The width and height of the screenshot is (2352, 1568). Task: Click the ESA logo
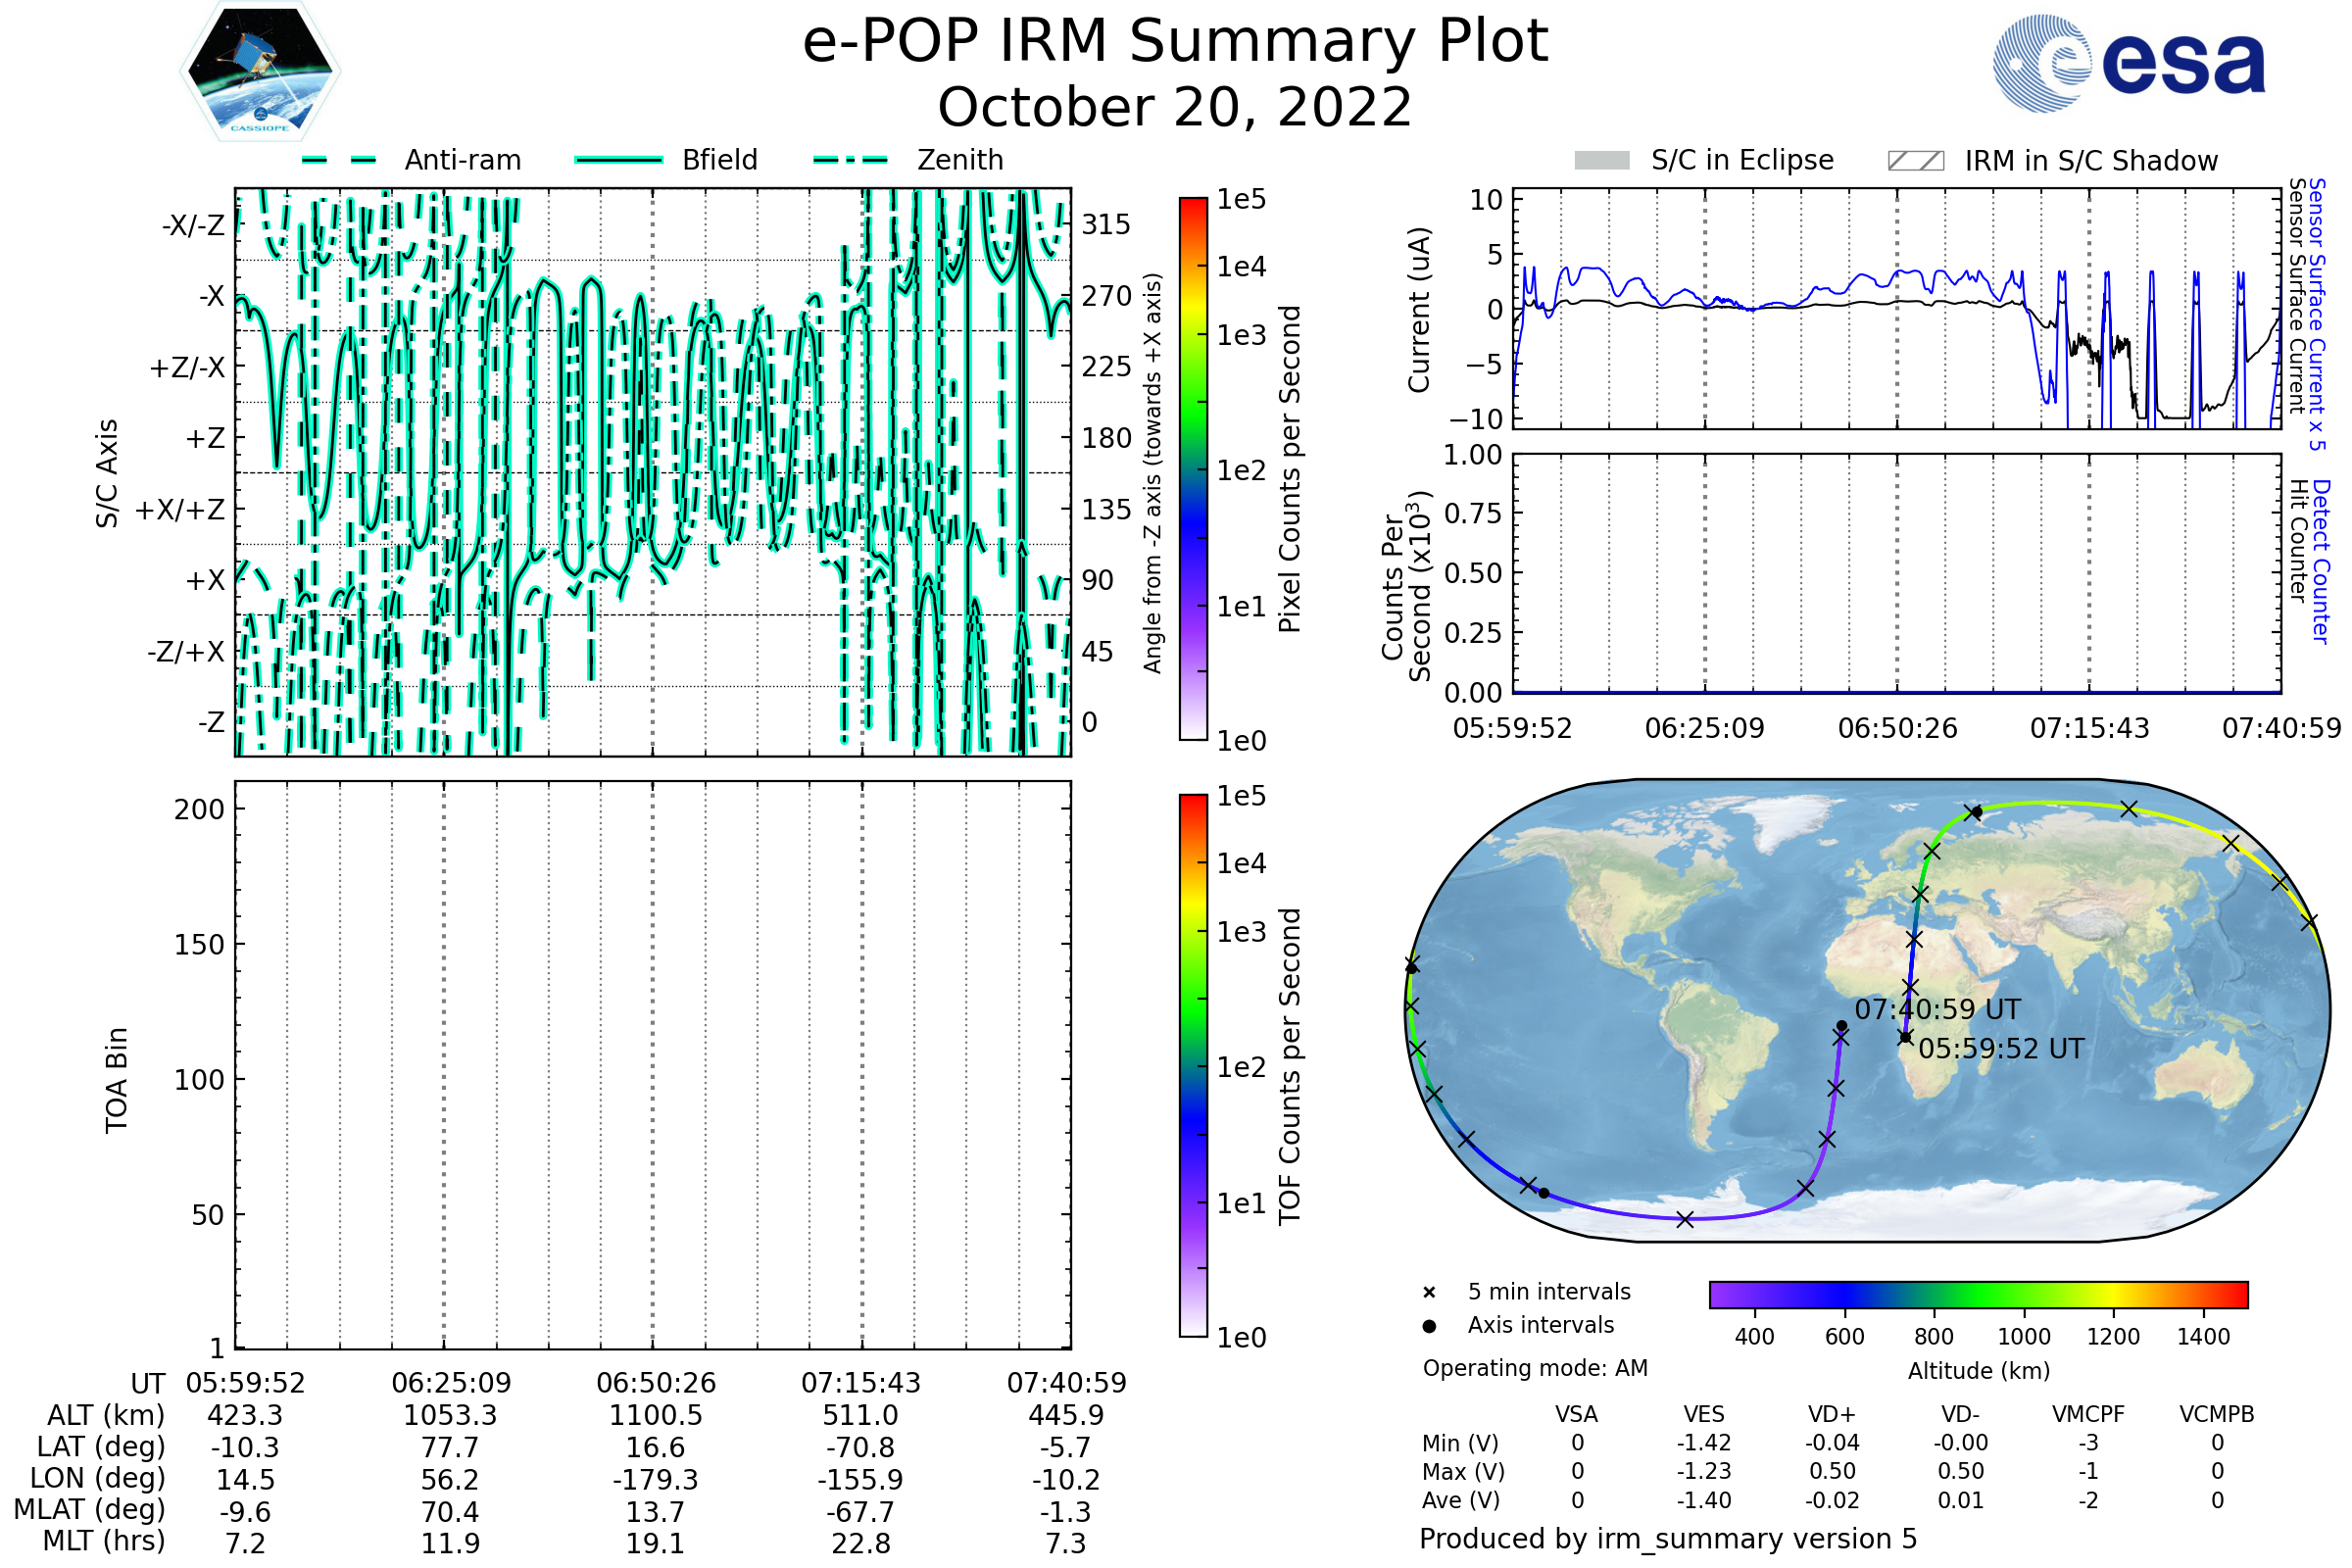pos(2128,63)
